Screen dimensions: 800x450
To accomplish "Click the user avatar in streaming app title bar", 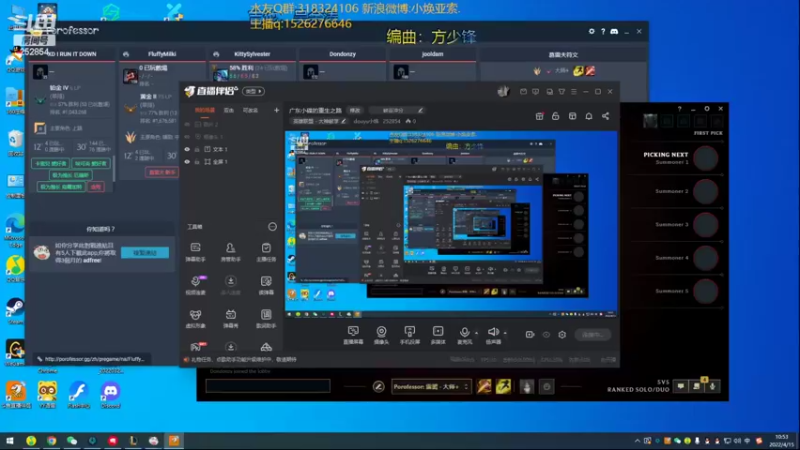I will click(504, 91).
